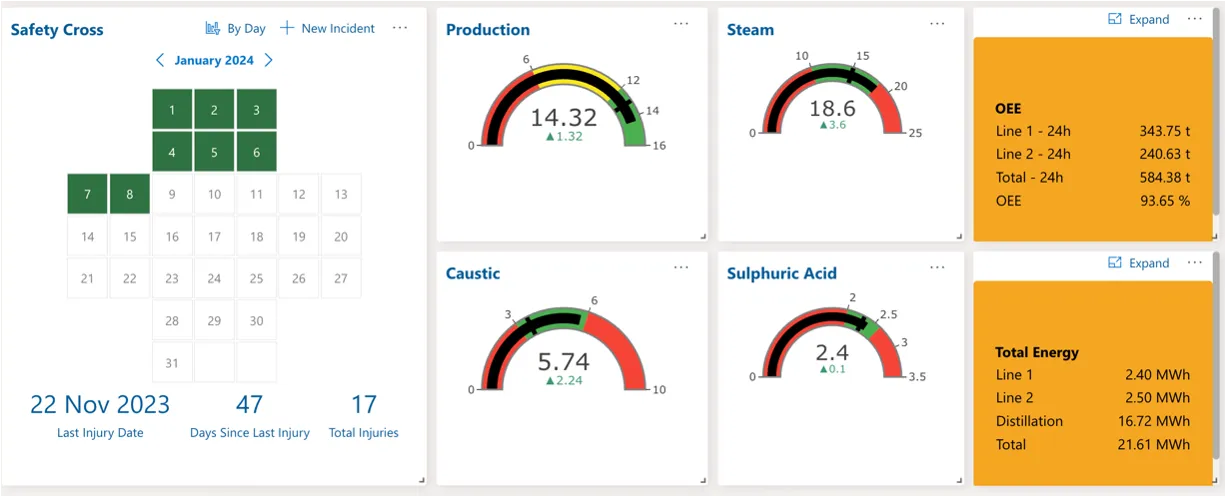Image resolution: width=1226 pixels, height=496 pixels.
Task: Select day 3 in safety calendar
Action: [x=256, y=110]
